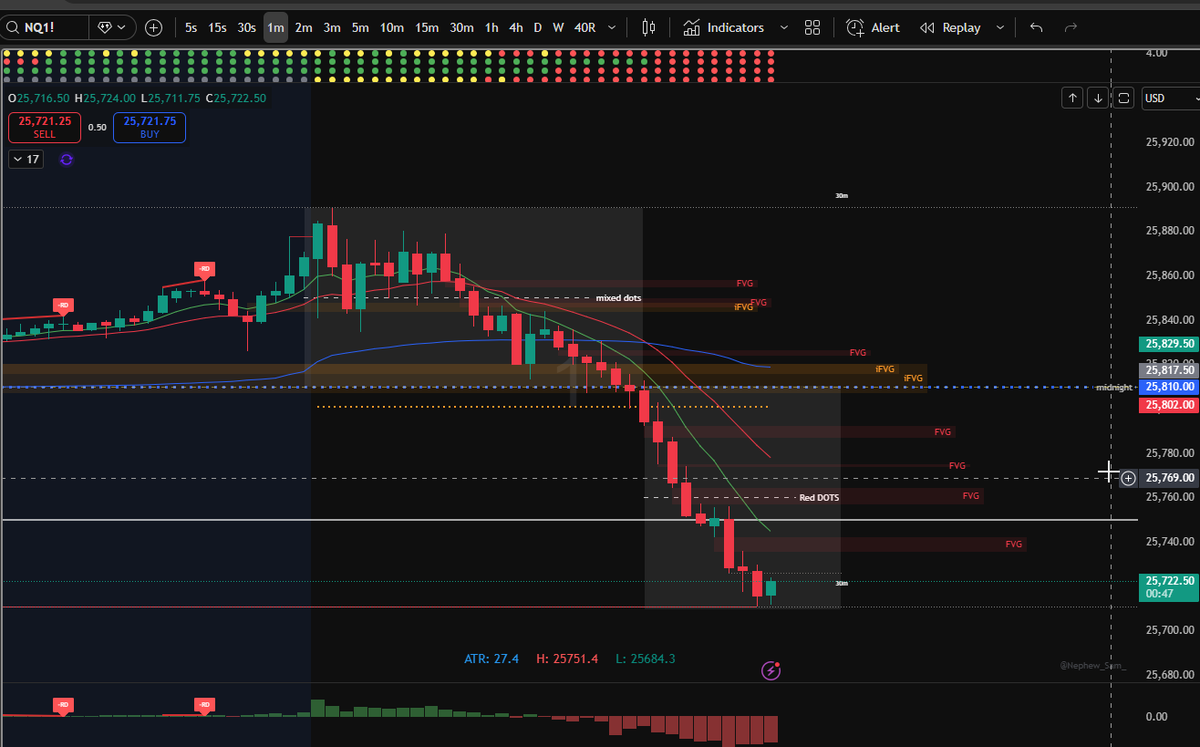Image resolution: width=1200 pixels, height=747 pixels.
Task: Click the 25,817.50 gray price label
Action: point(1170,370)
